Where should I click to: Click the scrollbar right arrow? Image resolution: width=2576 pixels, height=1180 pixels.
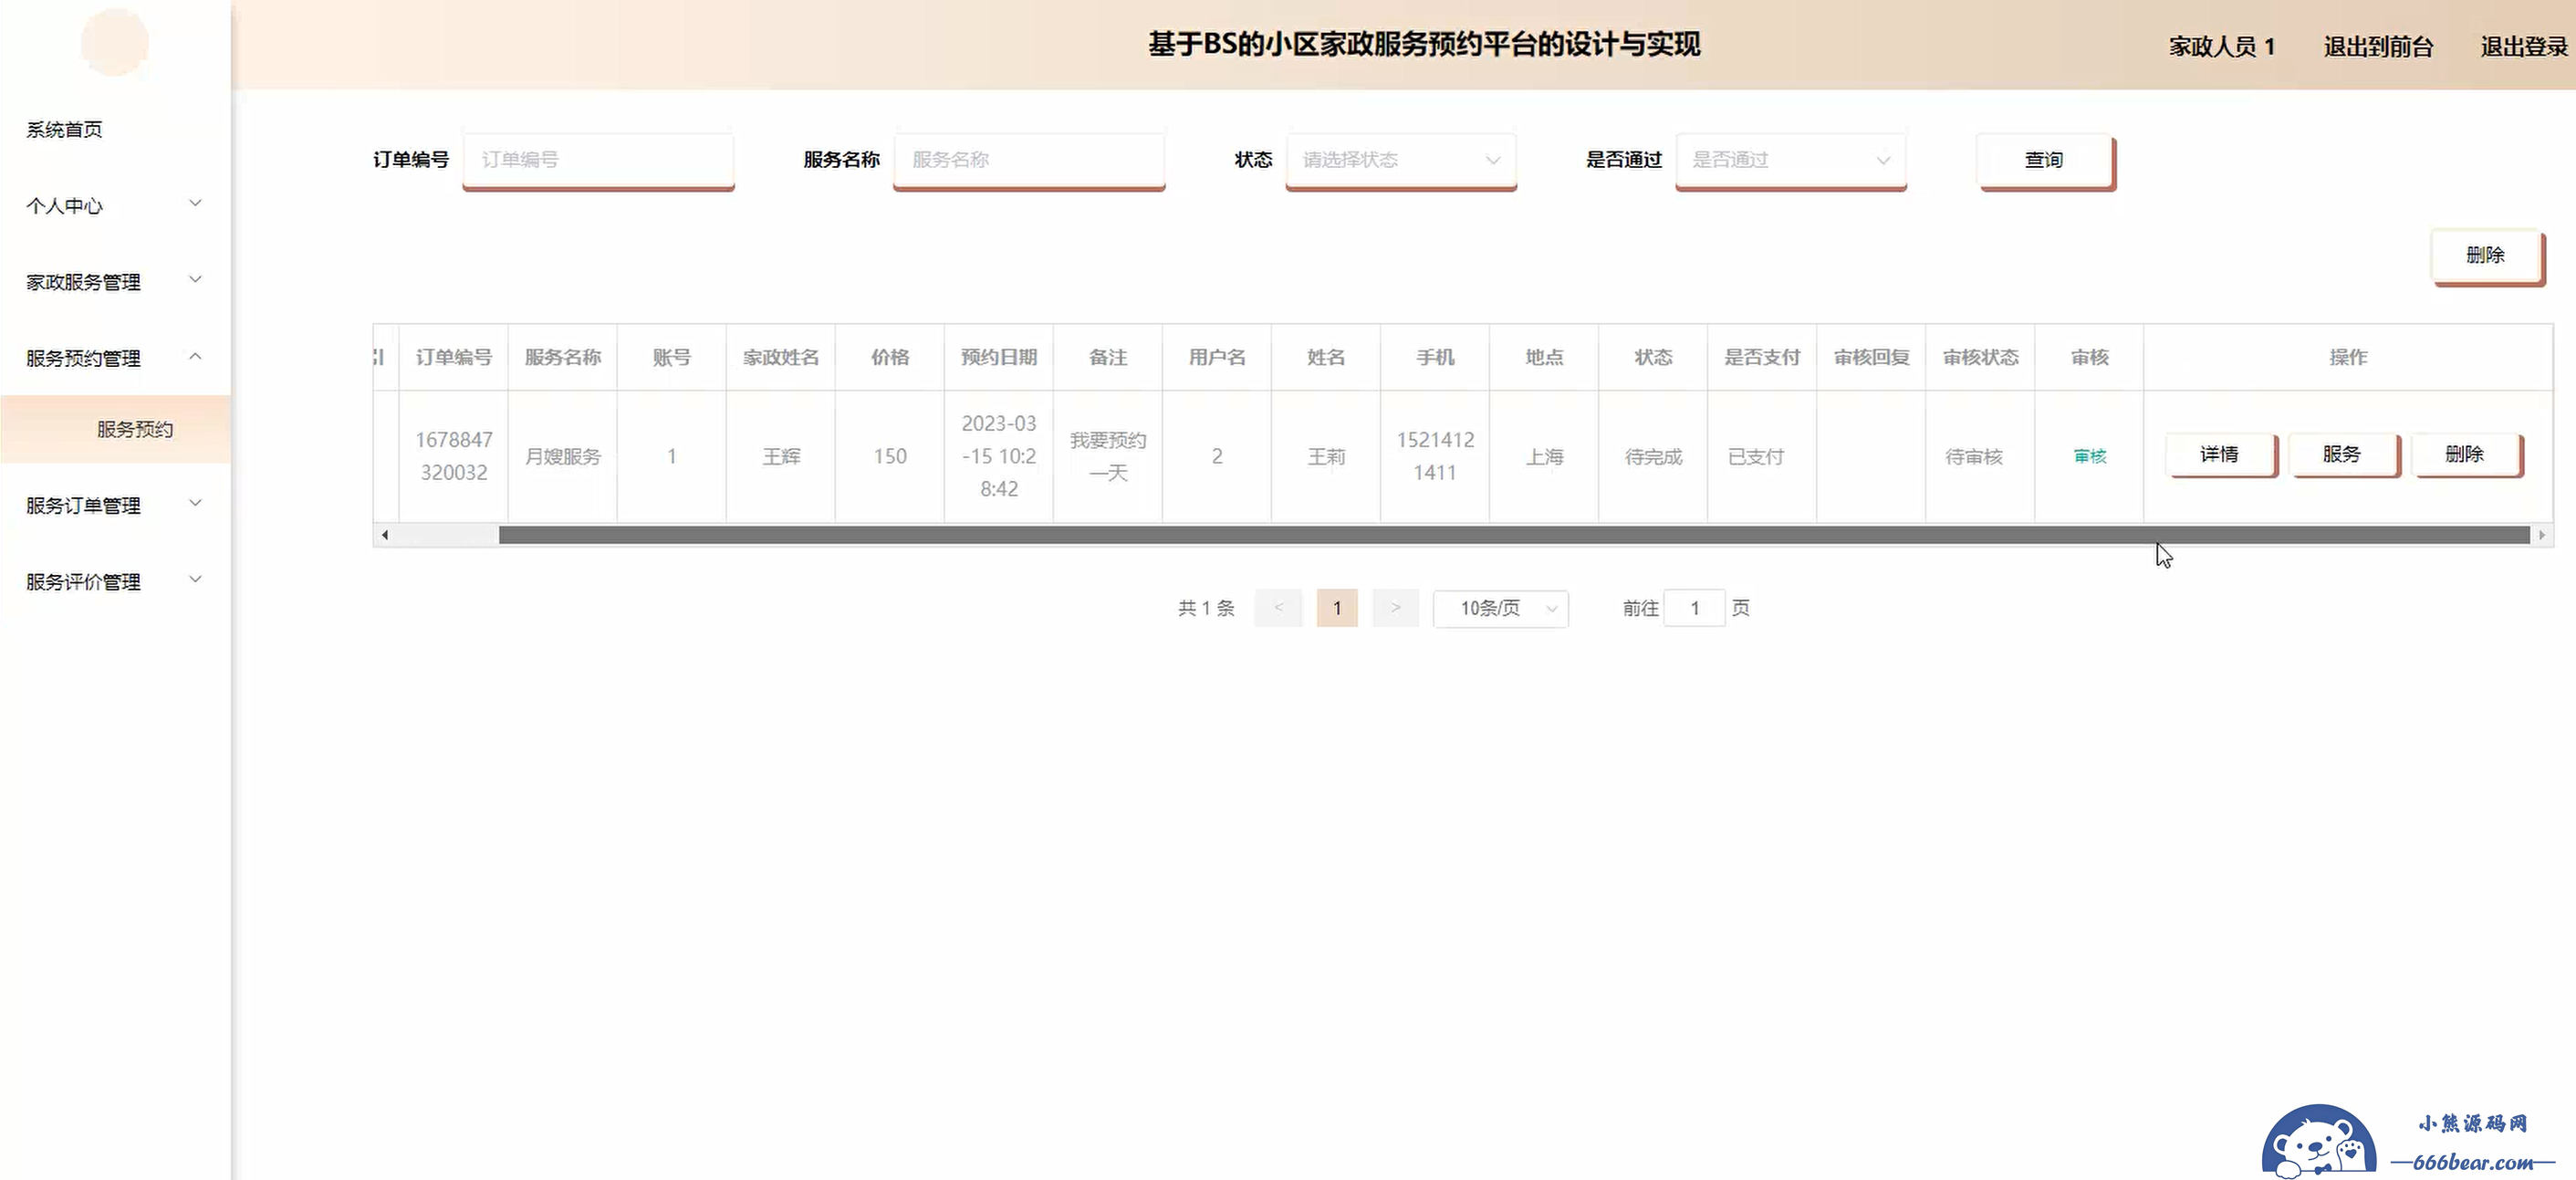click(x=2541, y=535)
